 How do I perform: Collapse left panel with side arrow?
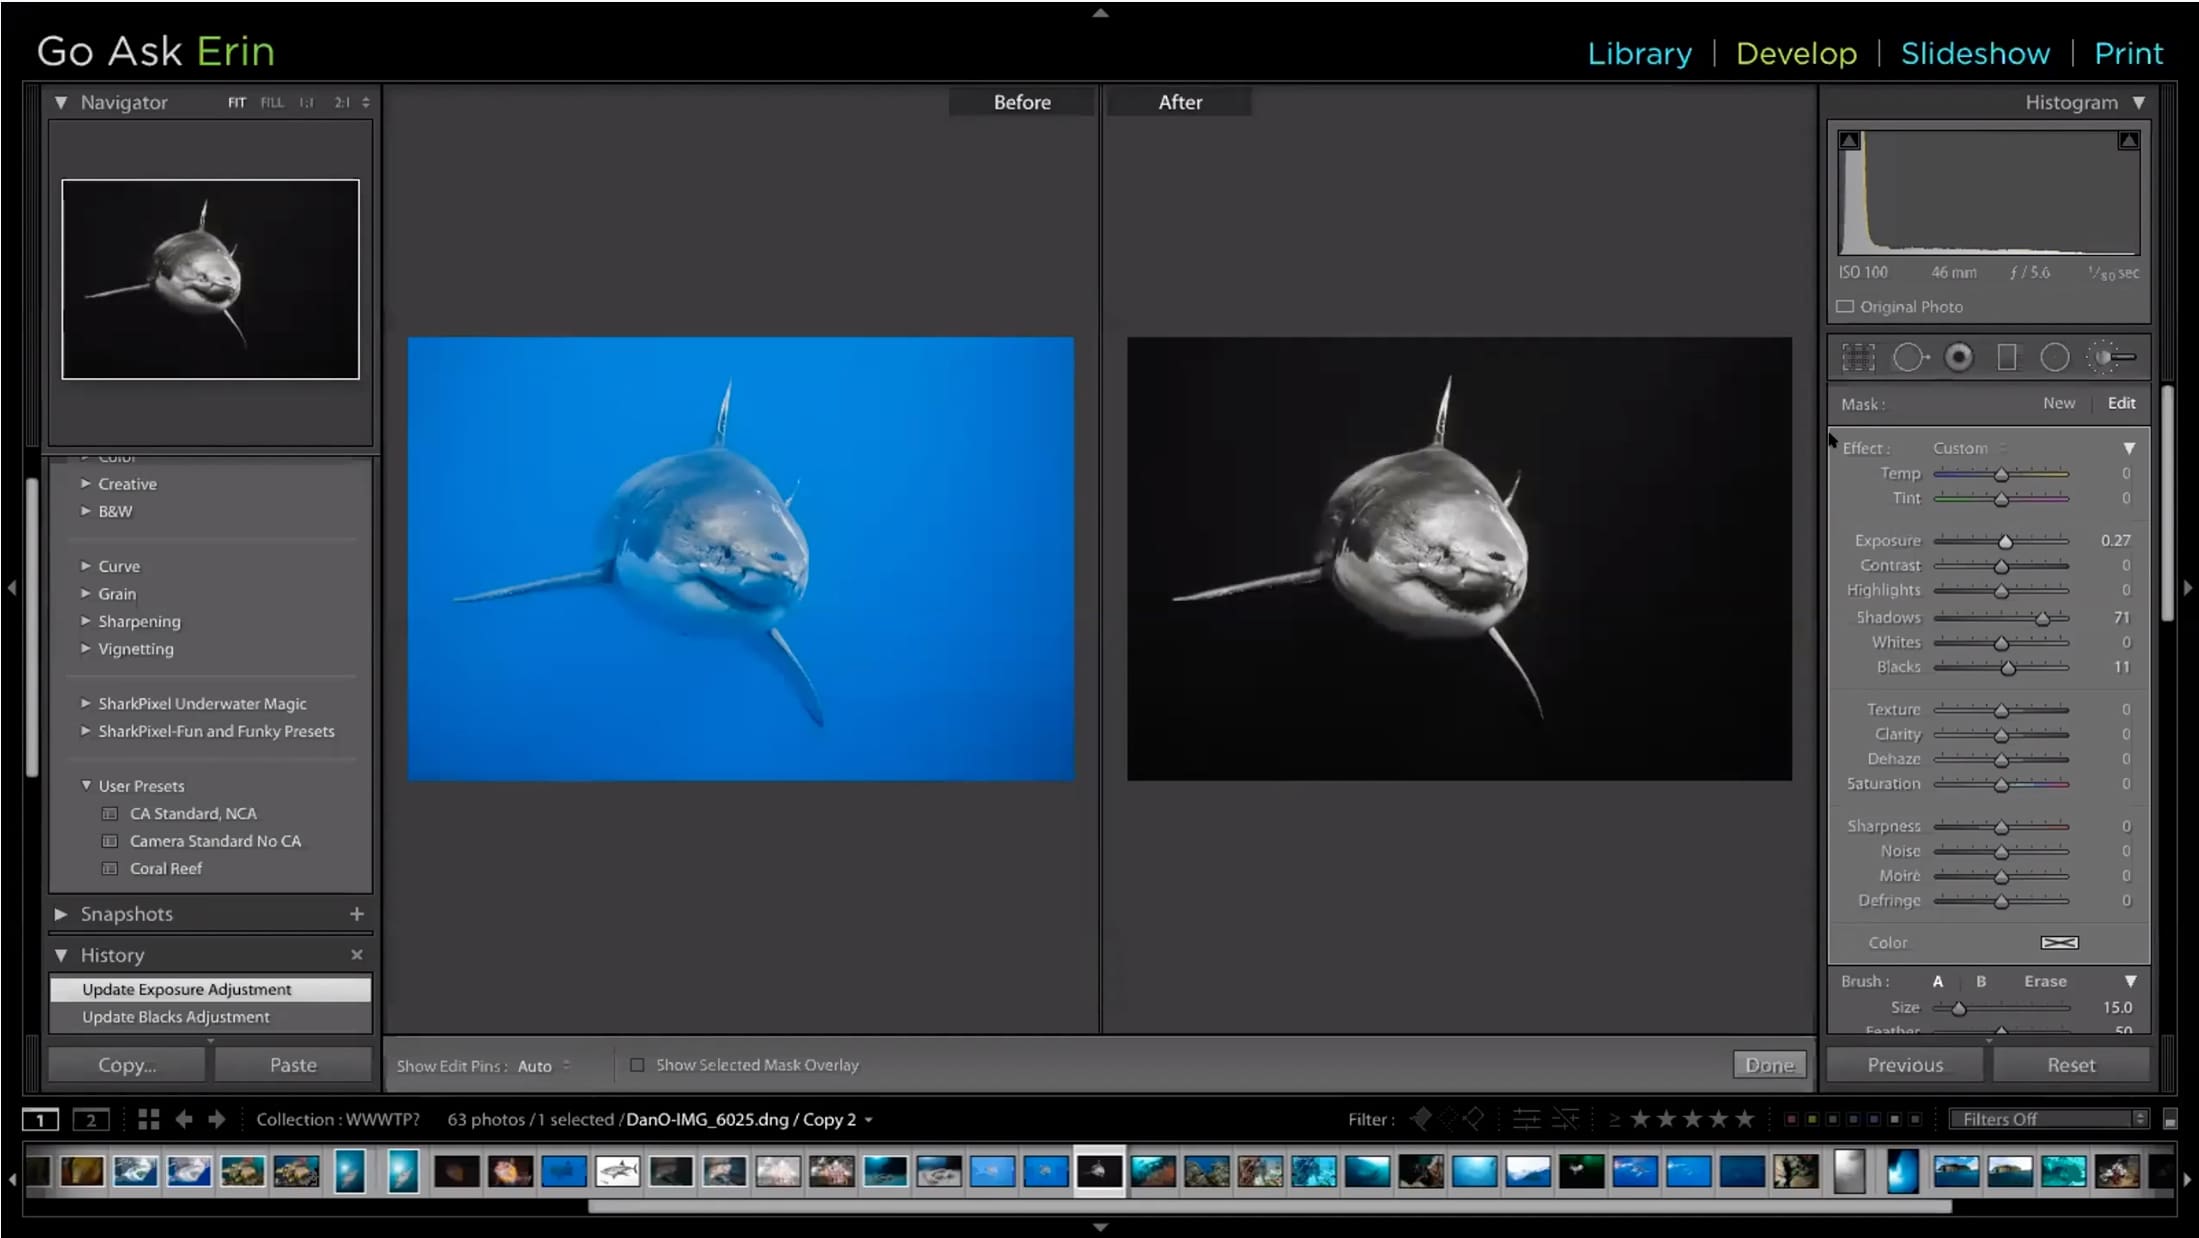pyautogui.click(x=12, y=588)
